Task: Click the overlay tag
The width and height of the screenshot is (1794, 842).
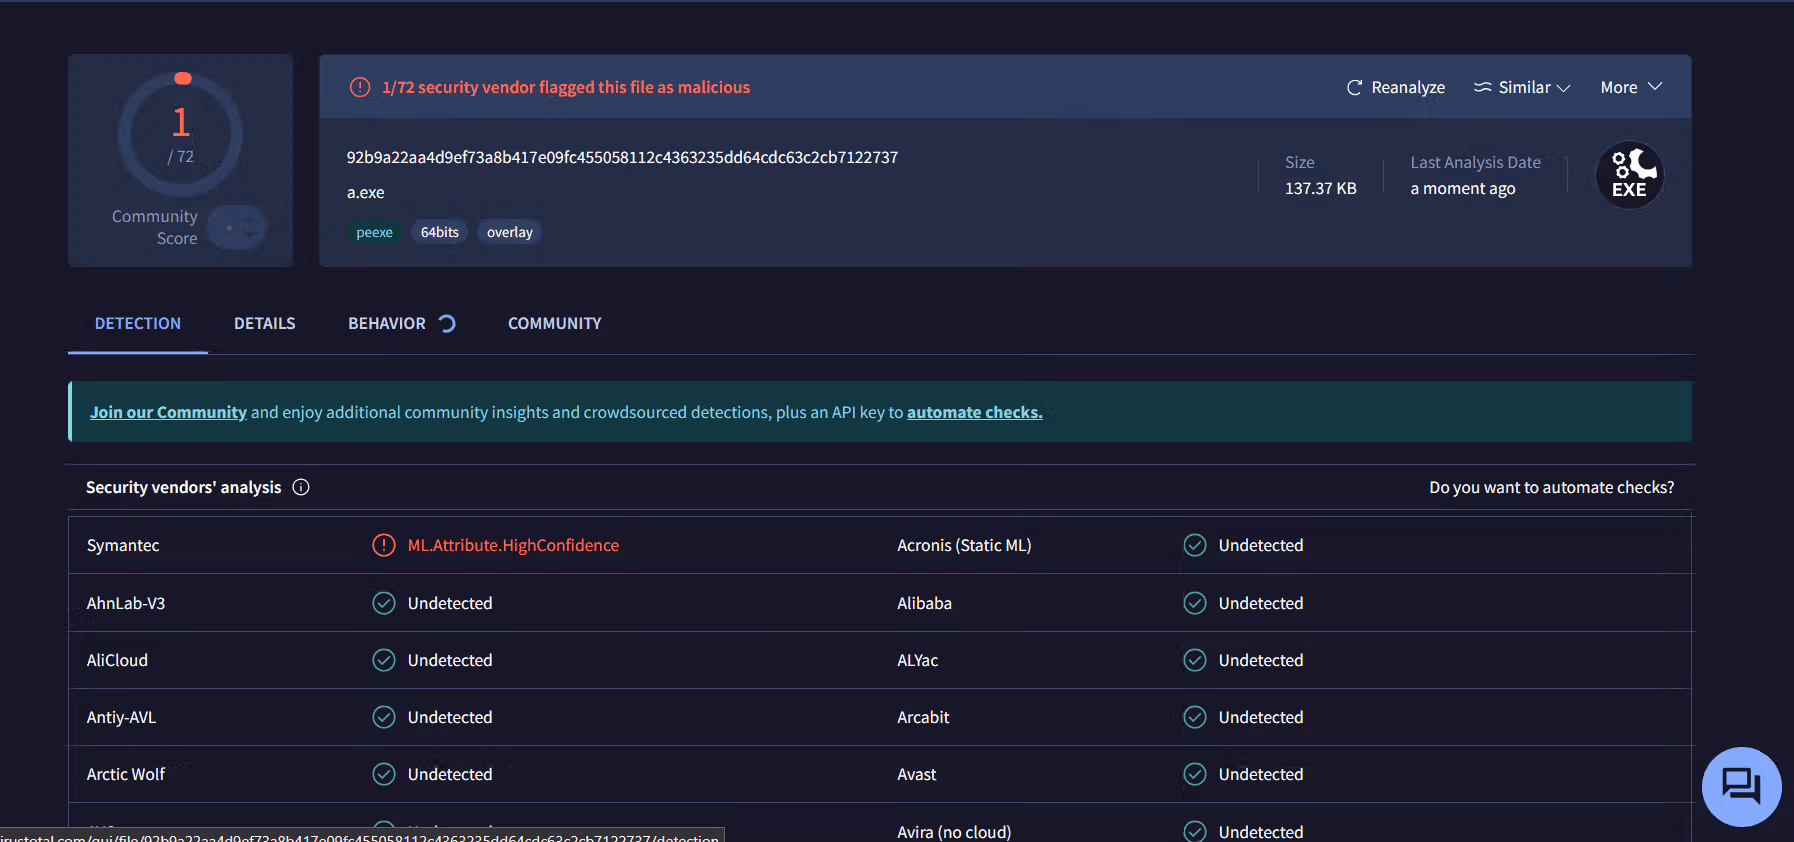Action: click(510, 232)
